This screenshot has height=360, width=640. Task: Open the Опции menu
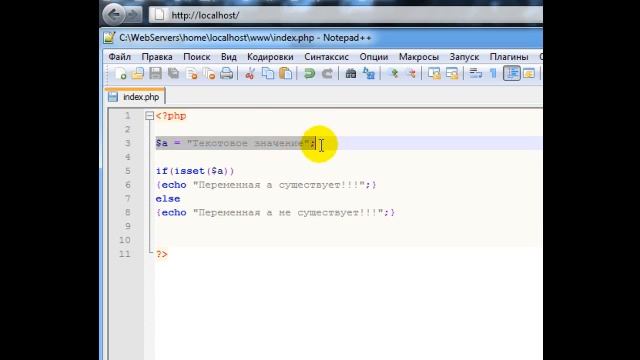[x=373, y=57]
